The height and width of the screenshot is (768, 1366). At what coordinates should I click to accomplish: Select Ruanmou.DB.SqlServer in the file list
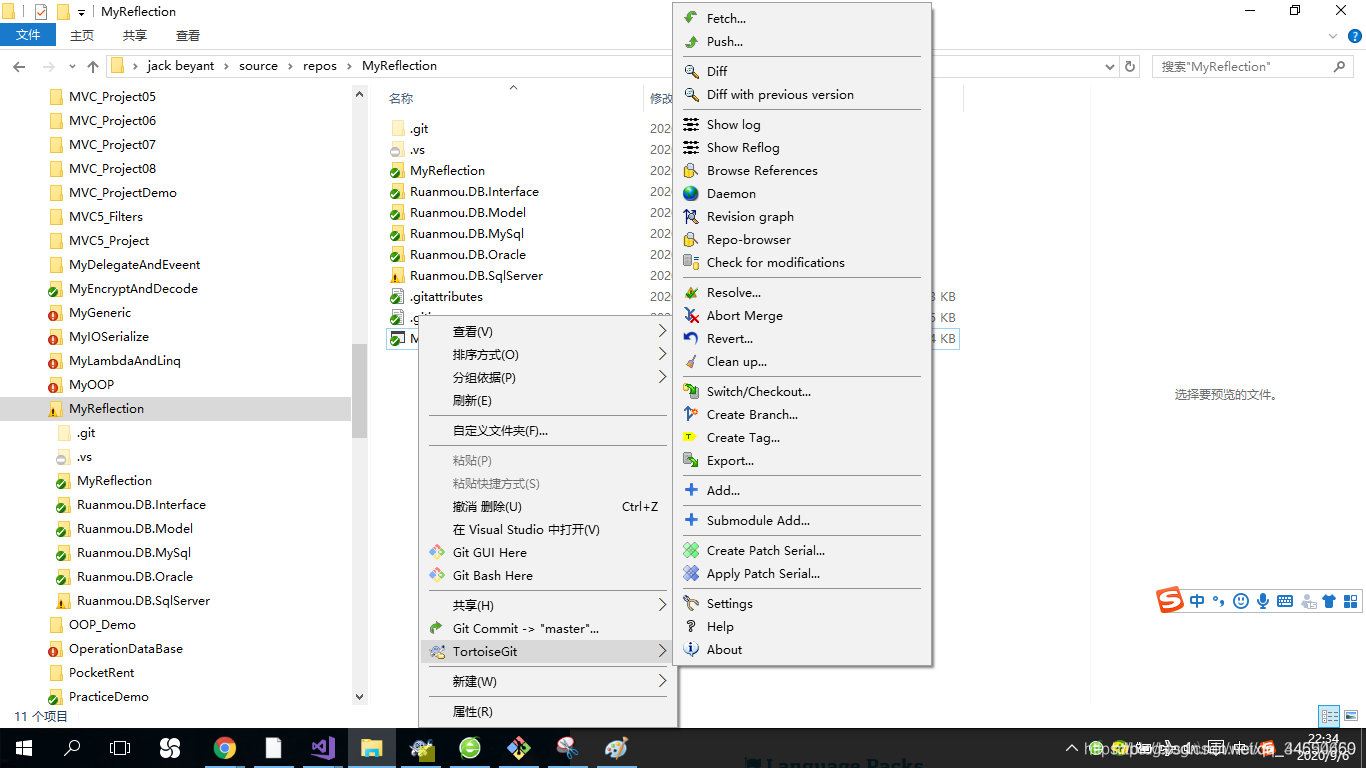tap(476, 275)
